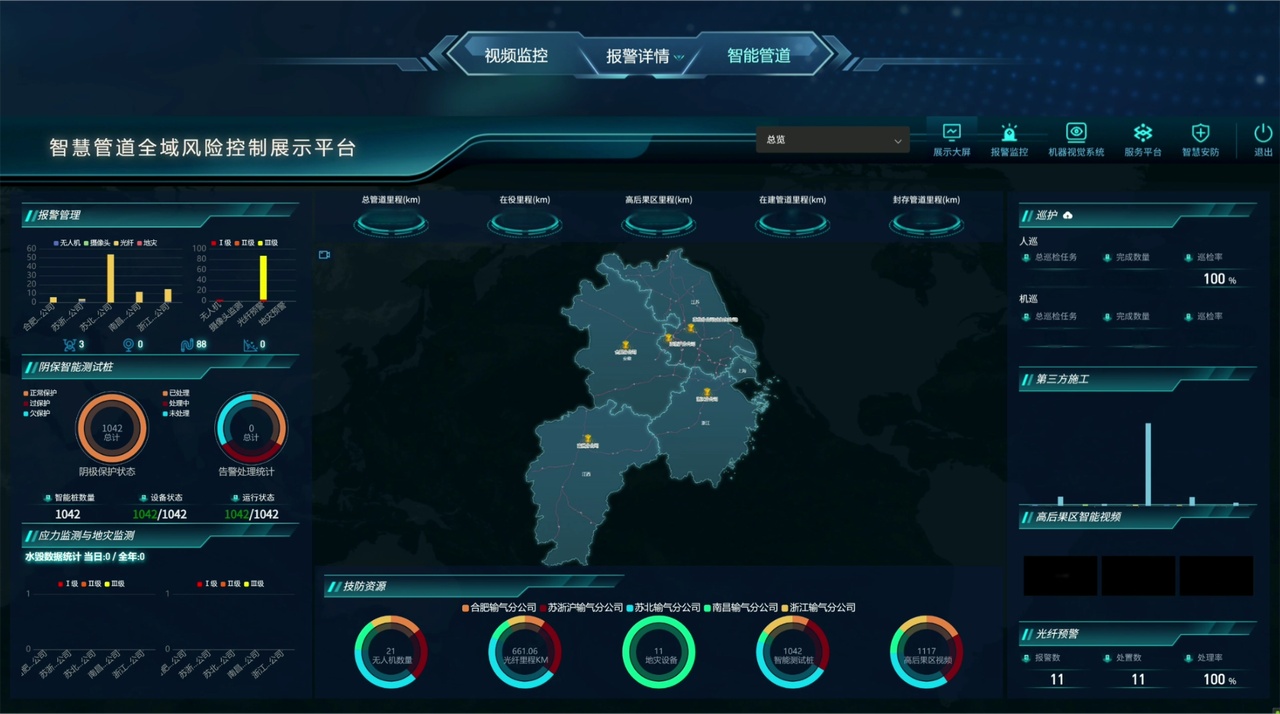
Task: Click the 退出 power icon to log out
Action: click(1263, 132)
